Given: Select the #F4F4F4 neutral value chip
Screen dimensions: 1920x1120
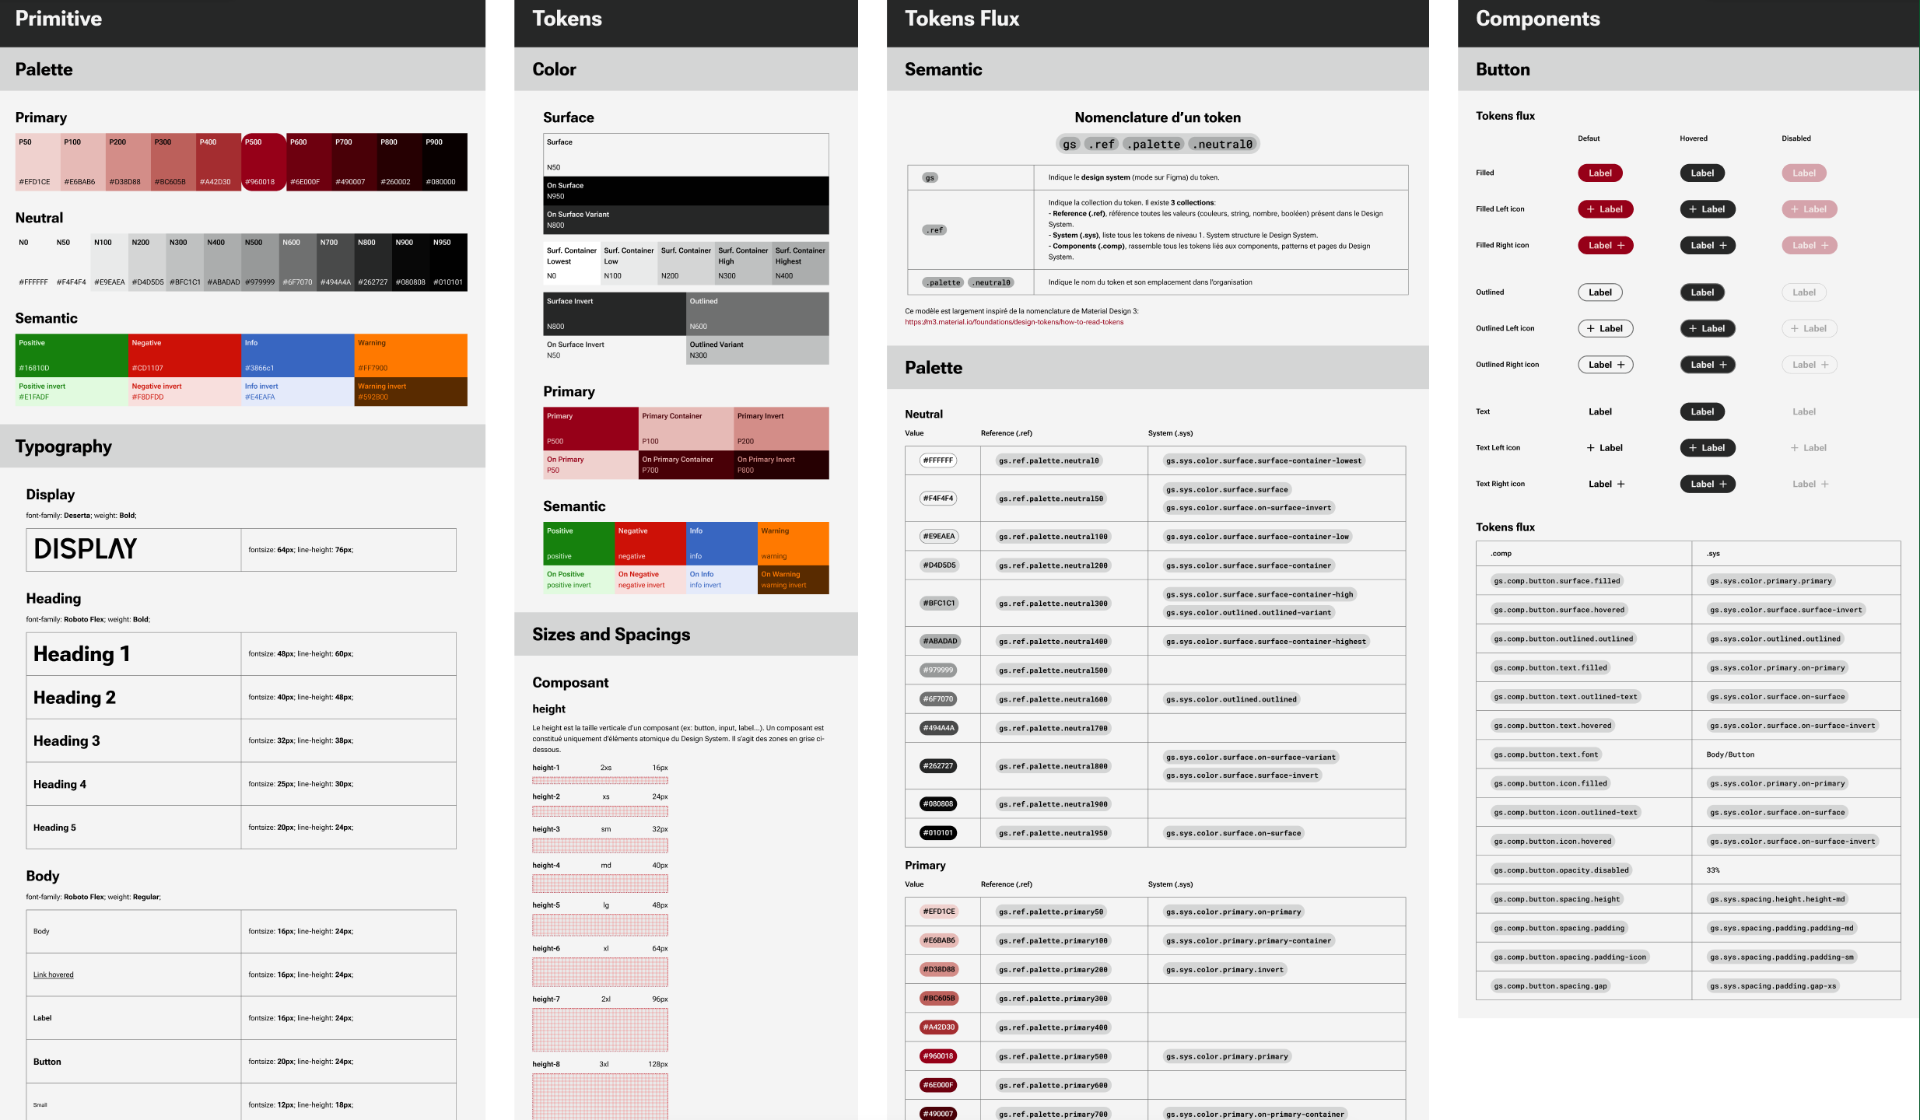Looking at the screenshot, I should 938,498.
